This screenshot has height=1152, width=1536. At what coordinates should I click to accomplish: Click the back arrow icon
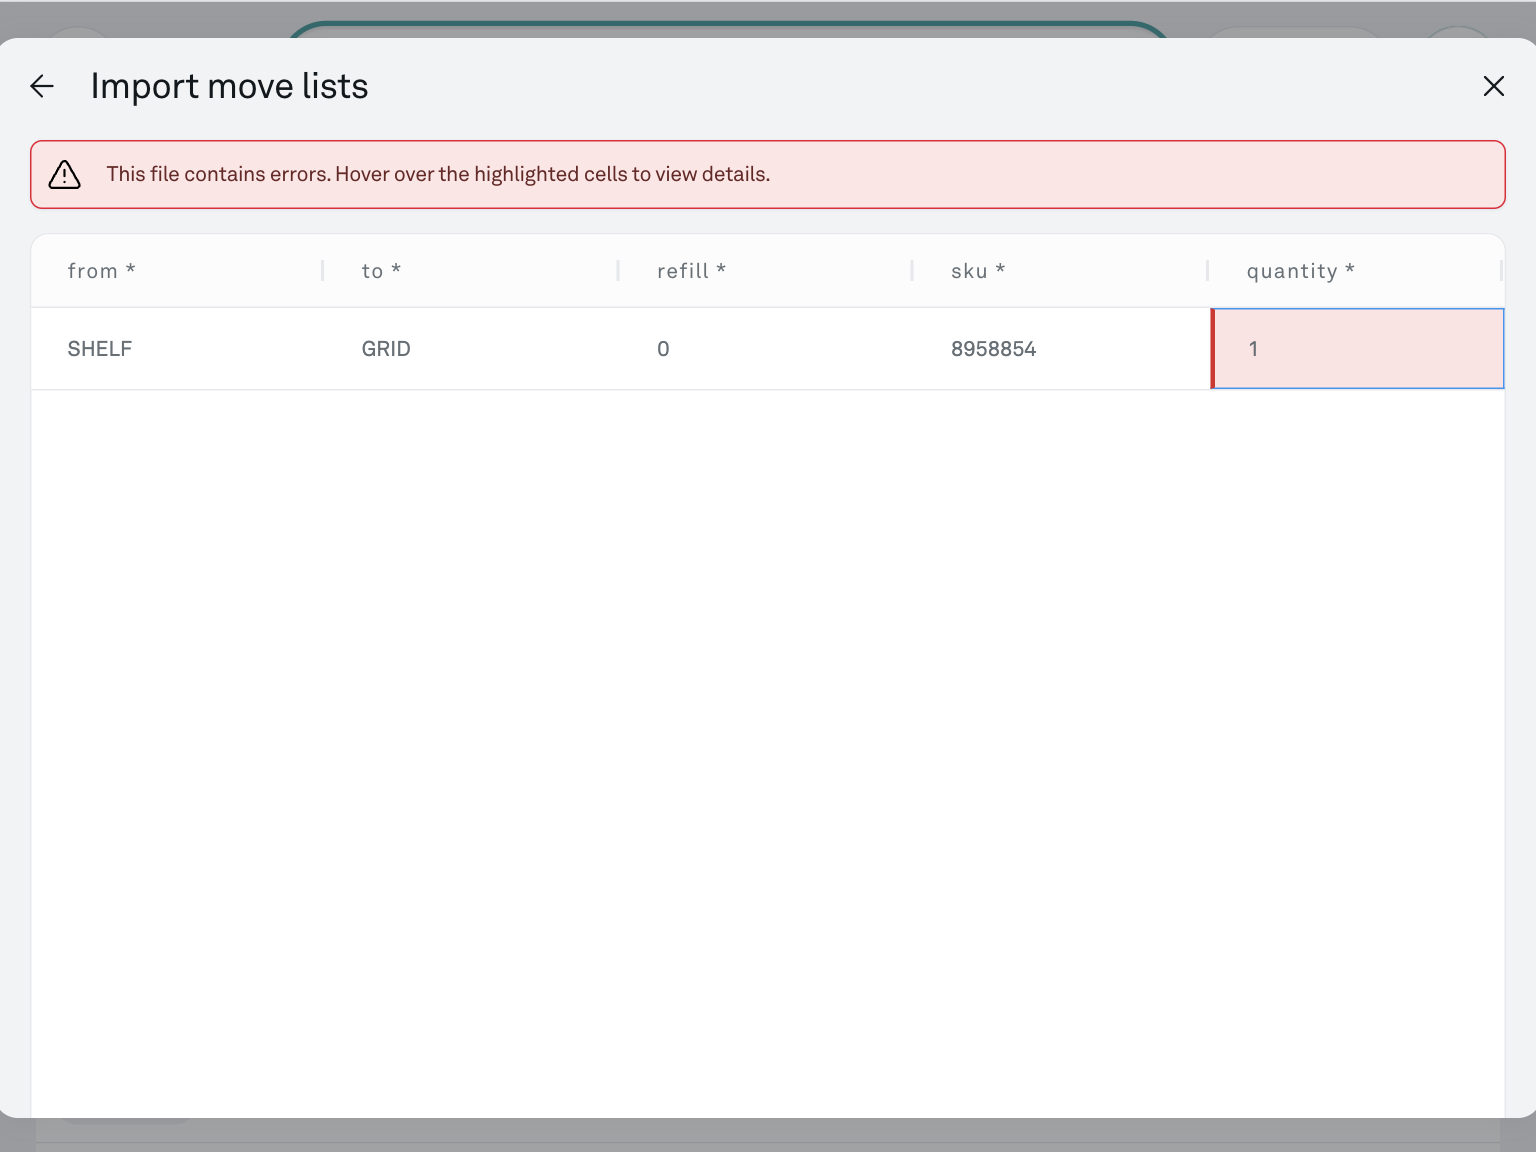click(x=42, y=87)
